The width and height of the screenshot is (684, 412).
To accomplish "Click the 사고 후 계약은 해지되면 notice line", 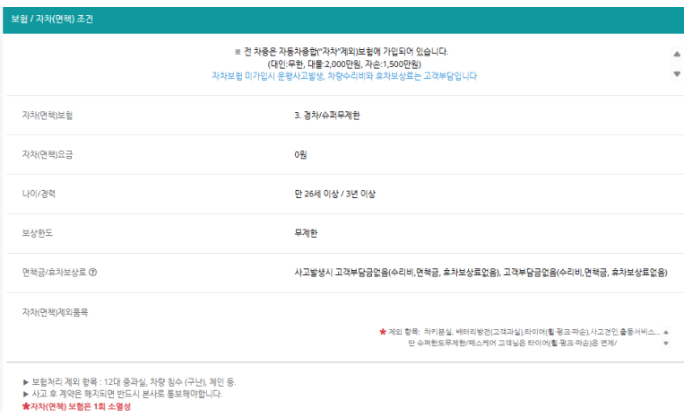I will click(123, 394).
